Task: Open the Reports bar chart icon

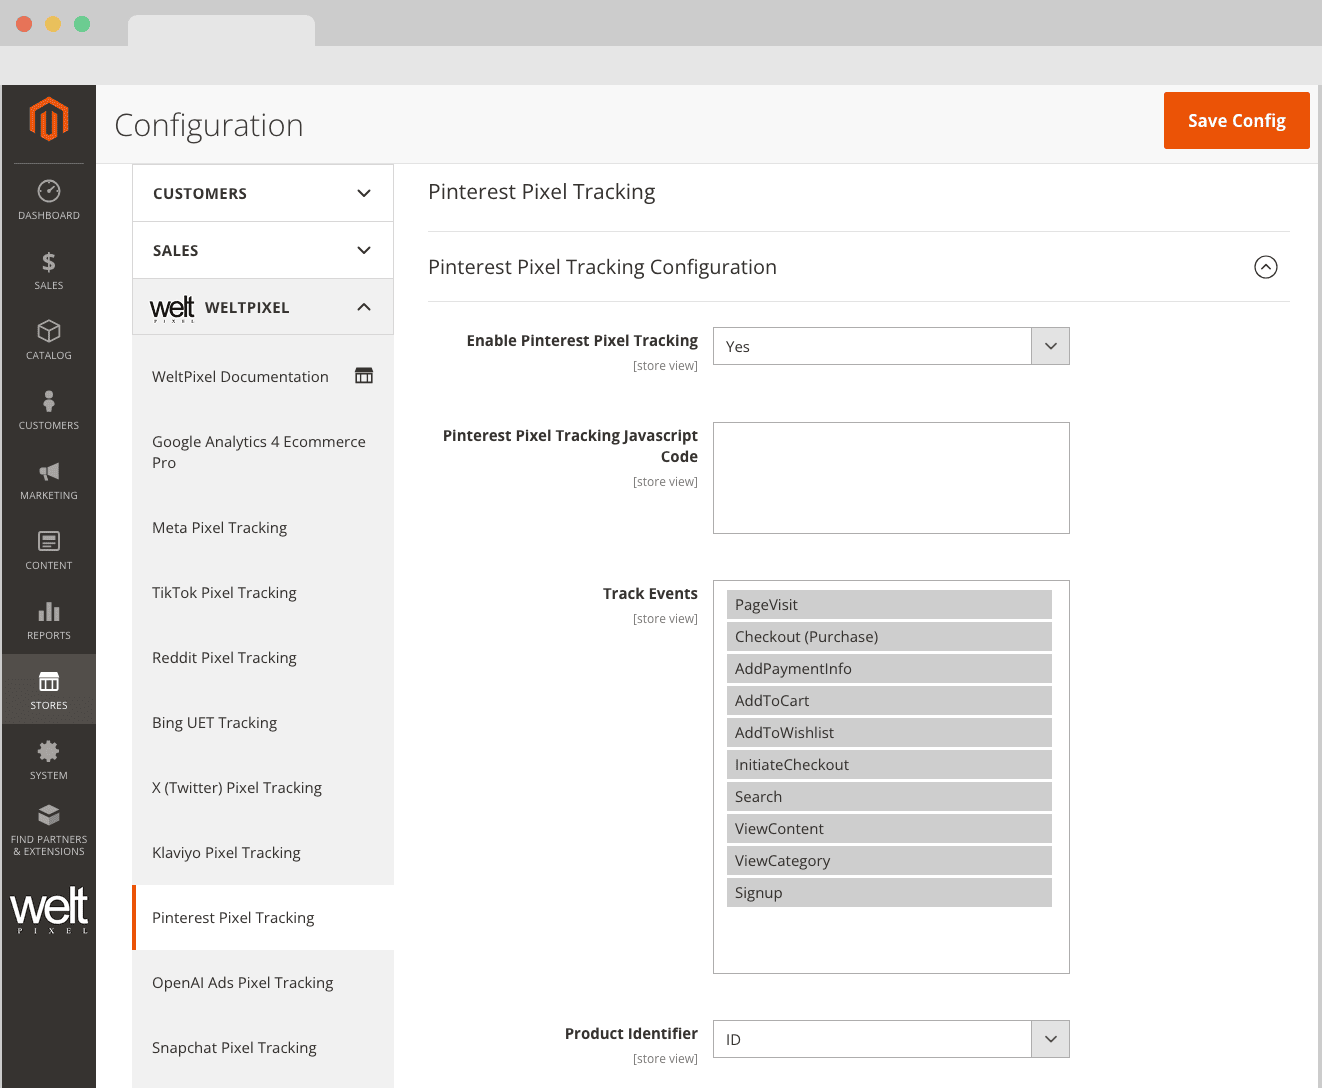Action: [x=49, y=611]
